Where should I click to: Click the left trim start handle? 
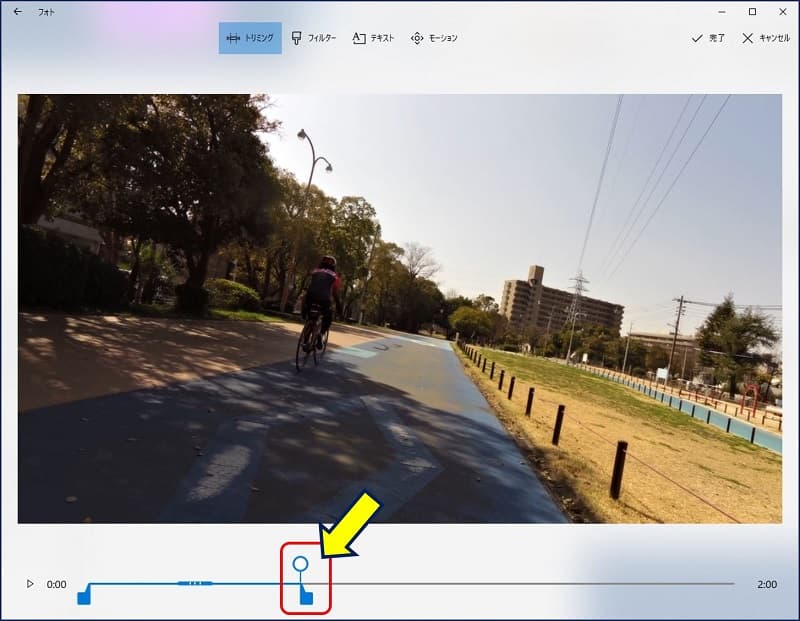[x=84, y=596]
